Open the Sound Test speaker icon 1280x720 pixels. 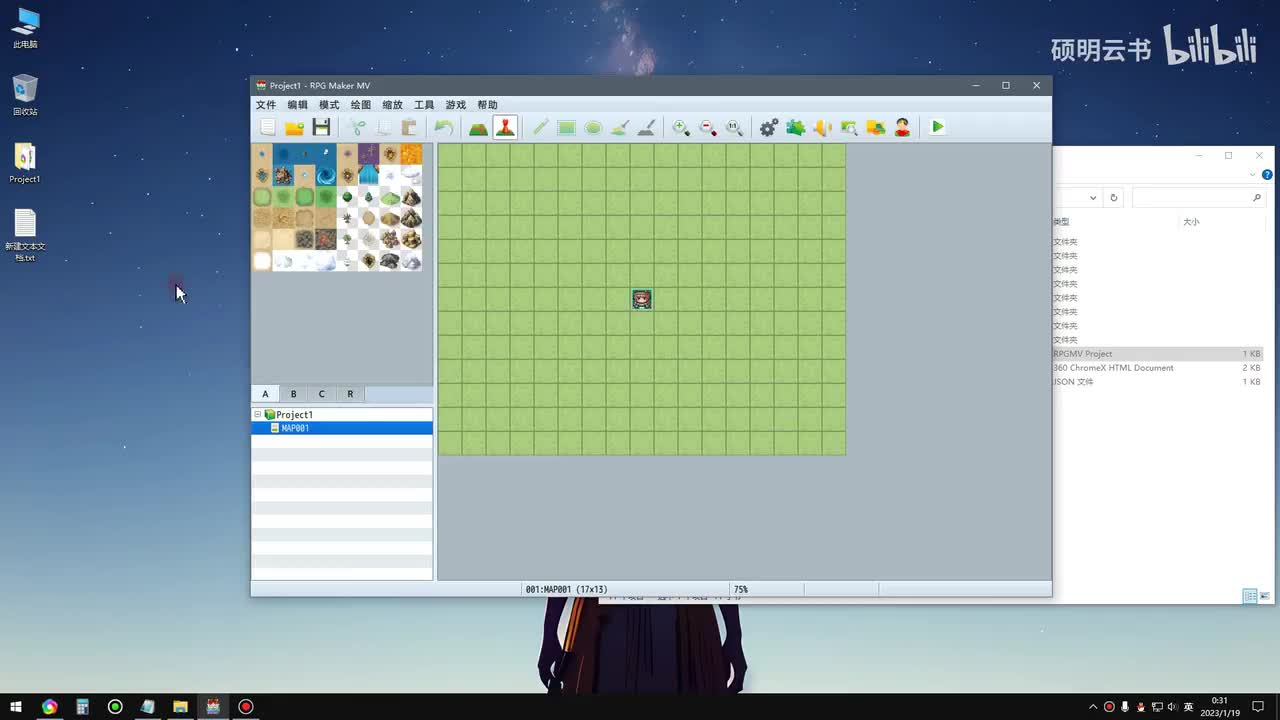tap(822, 127)
